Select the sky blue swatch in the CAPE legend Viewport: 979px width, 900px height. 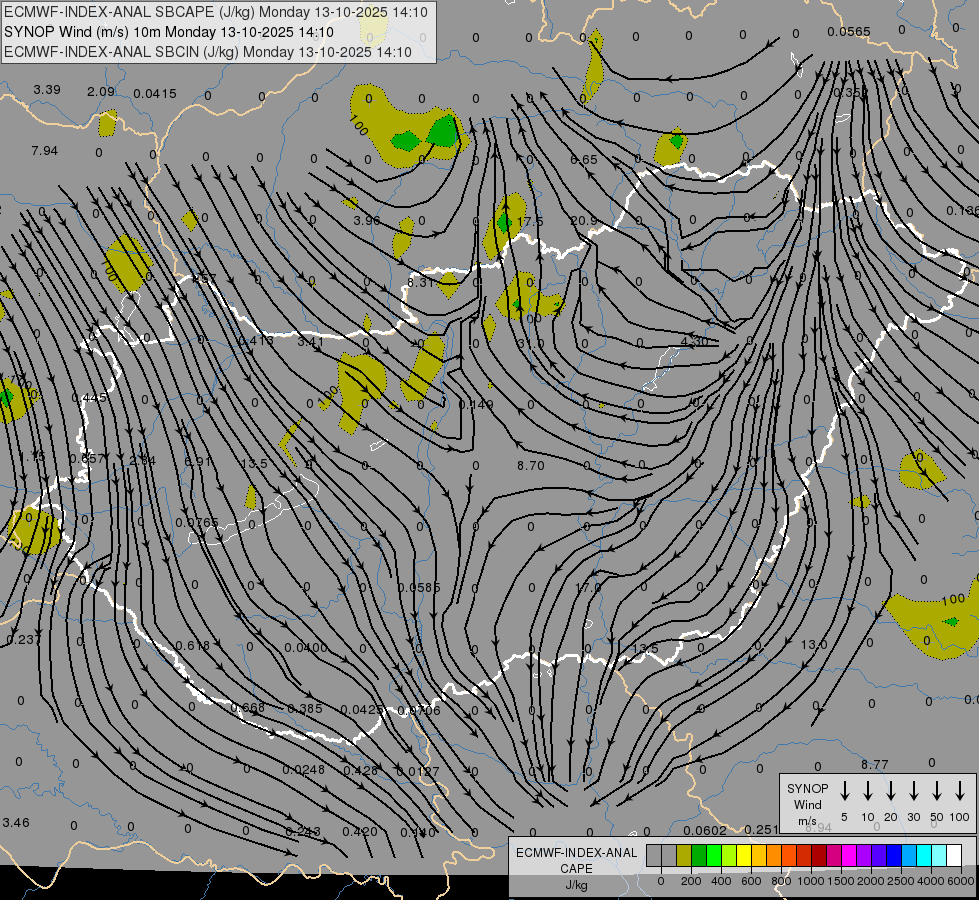[909, 856]
